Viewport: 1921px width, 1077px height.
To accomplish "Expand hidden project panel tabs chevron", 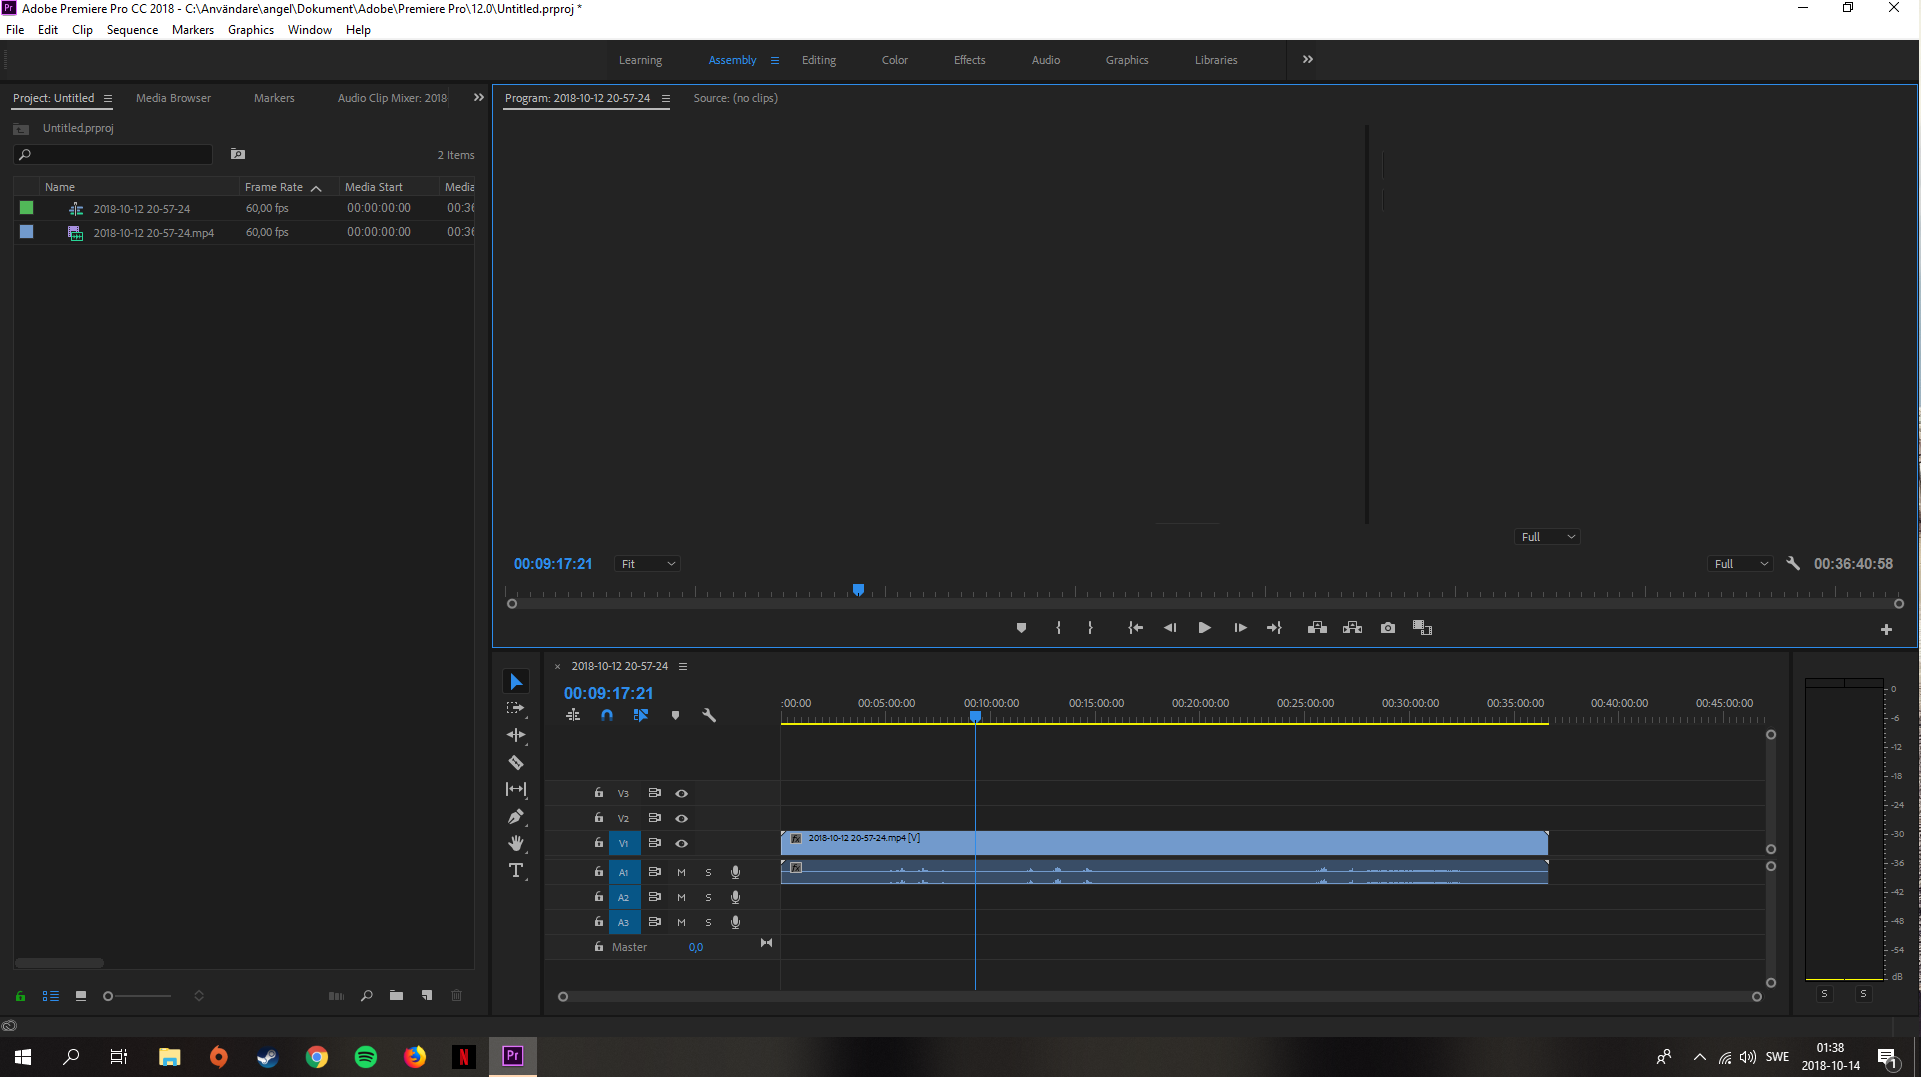I will [479, 98].
